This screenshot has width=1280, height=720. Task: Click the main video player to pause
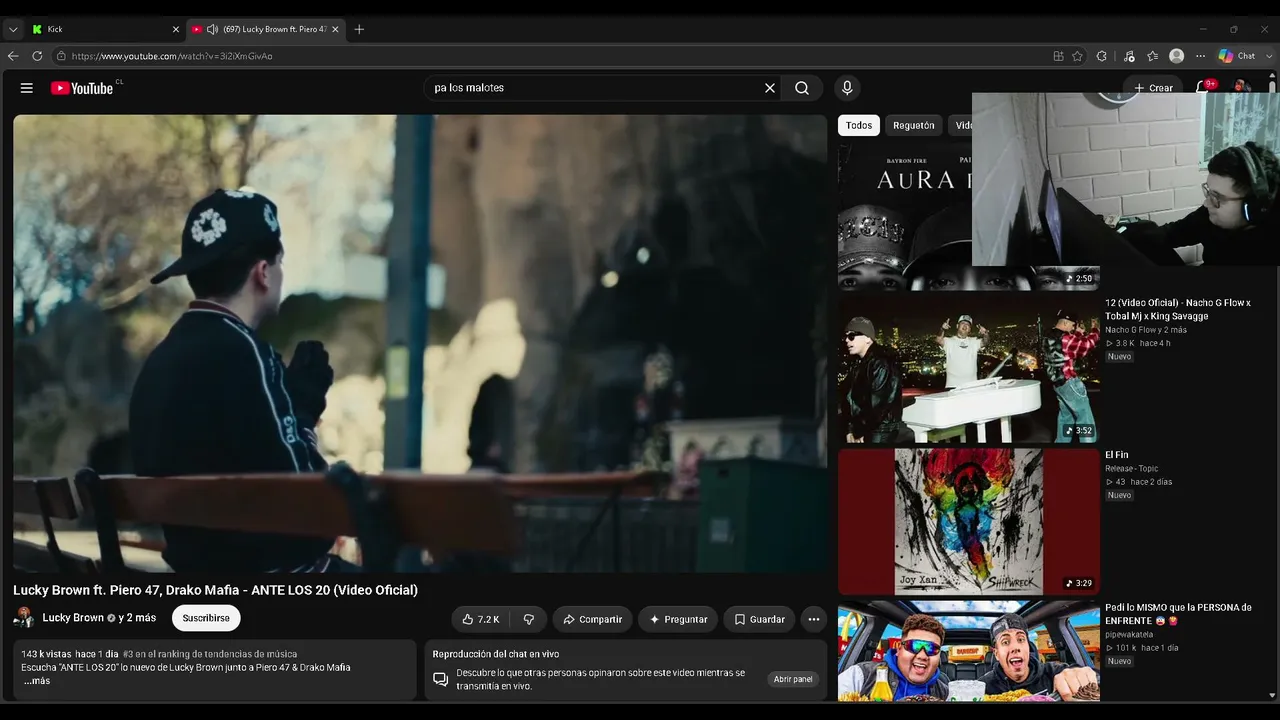pos(420,343)
